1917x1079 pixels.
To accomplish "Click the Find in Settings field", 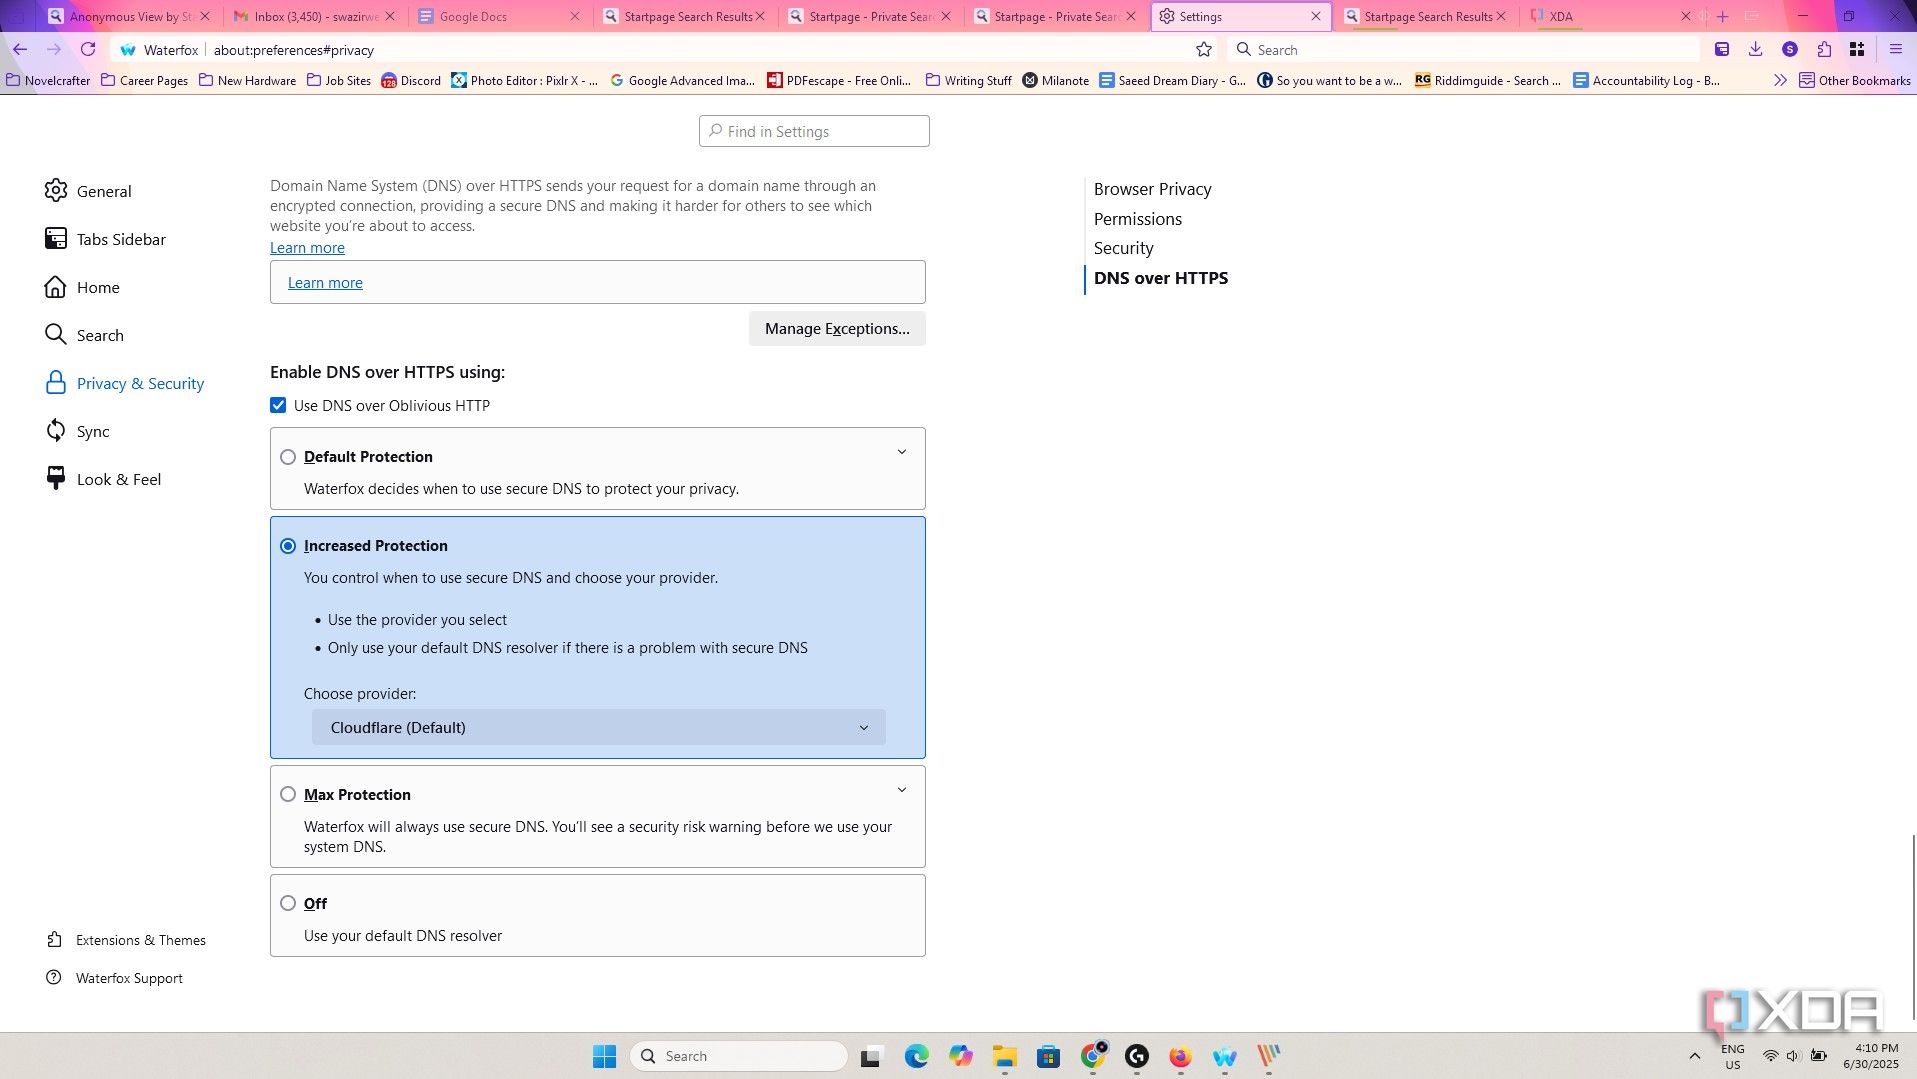I will [814, 131].
